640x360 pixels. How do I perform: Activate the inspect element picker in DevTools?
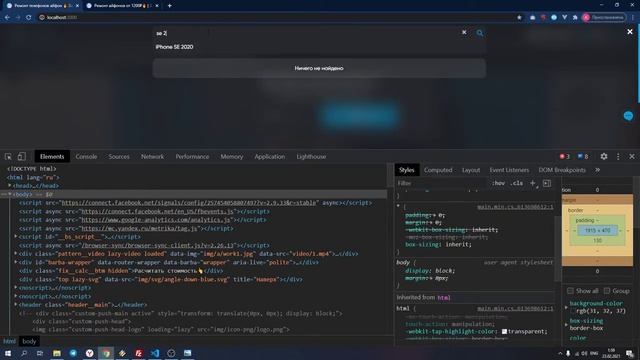tap(8, 157)
